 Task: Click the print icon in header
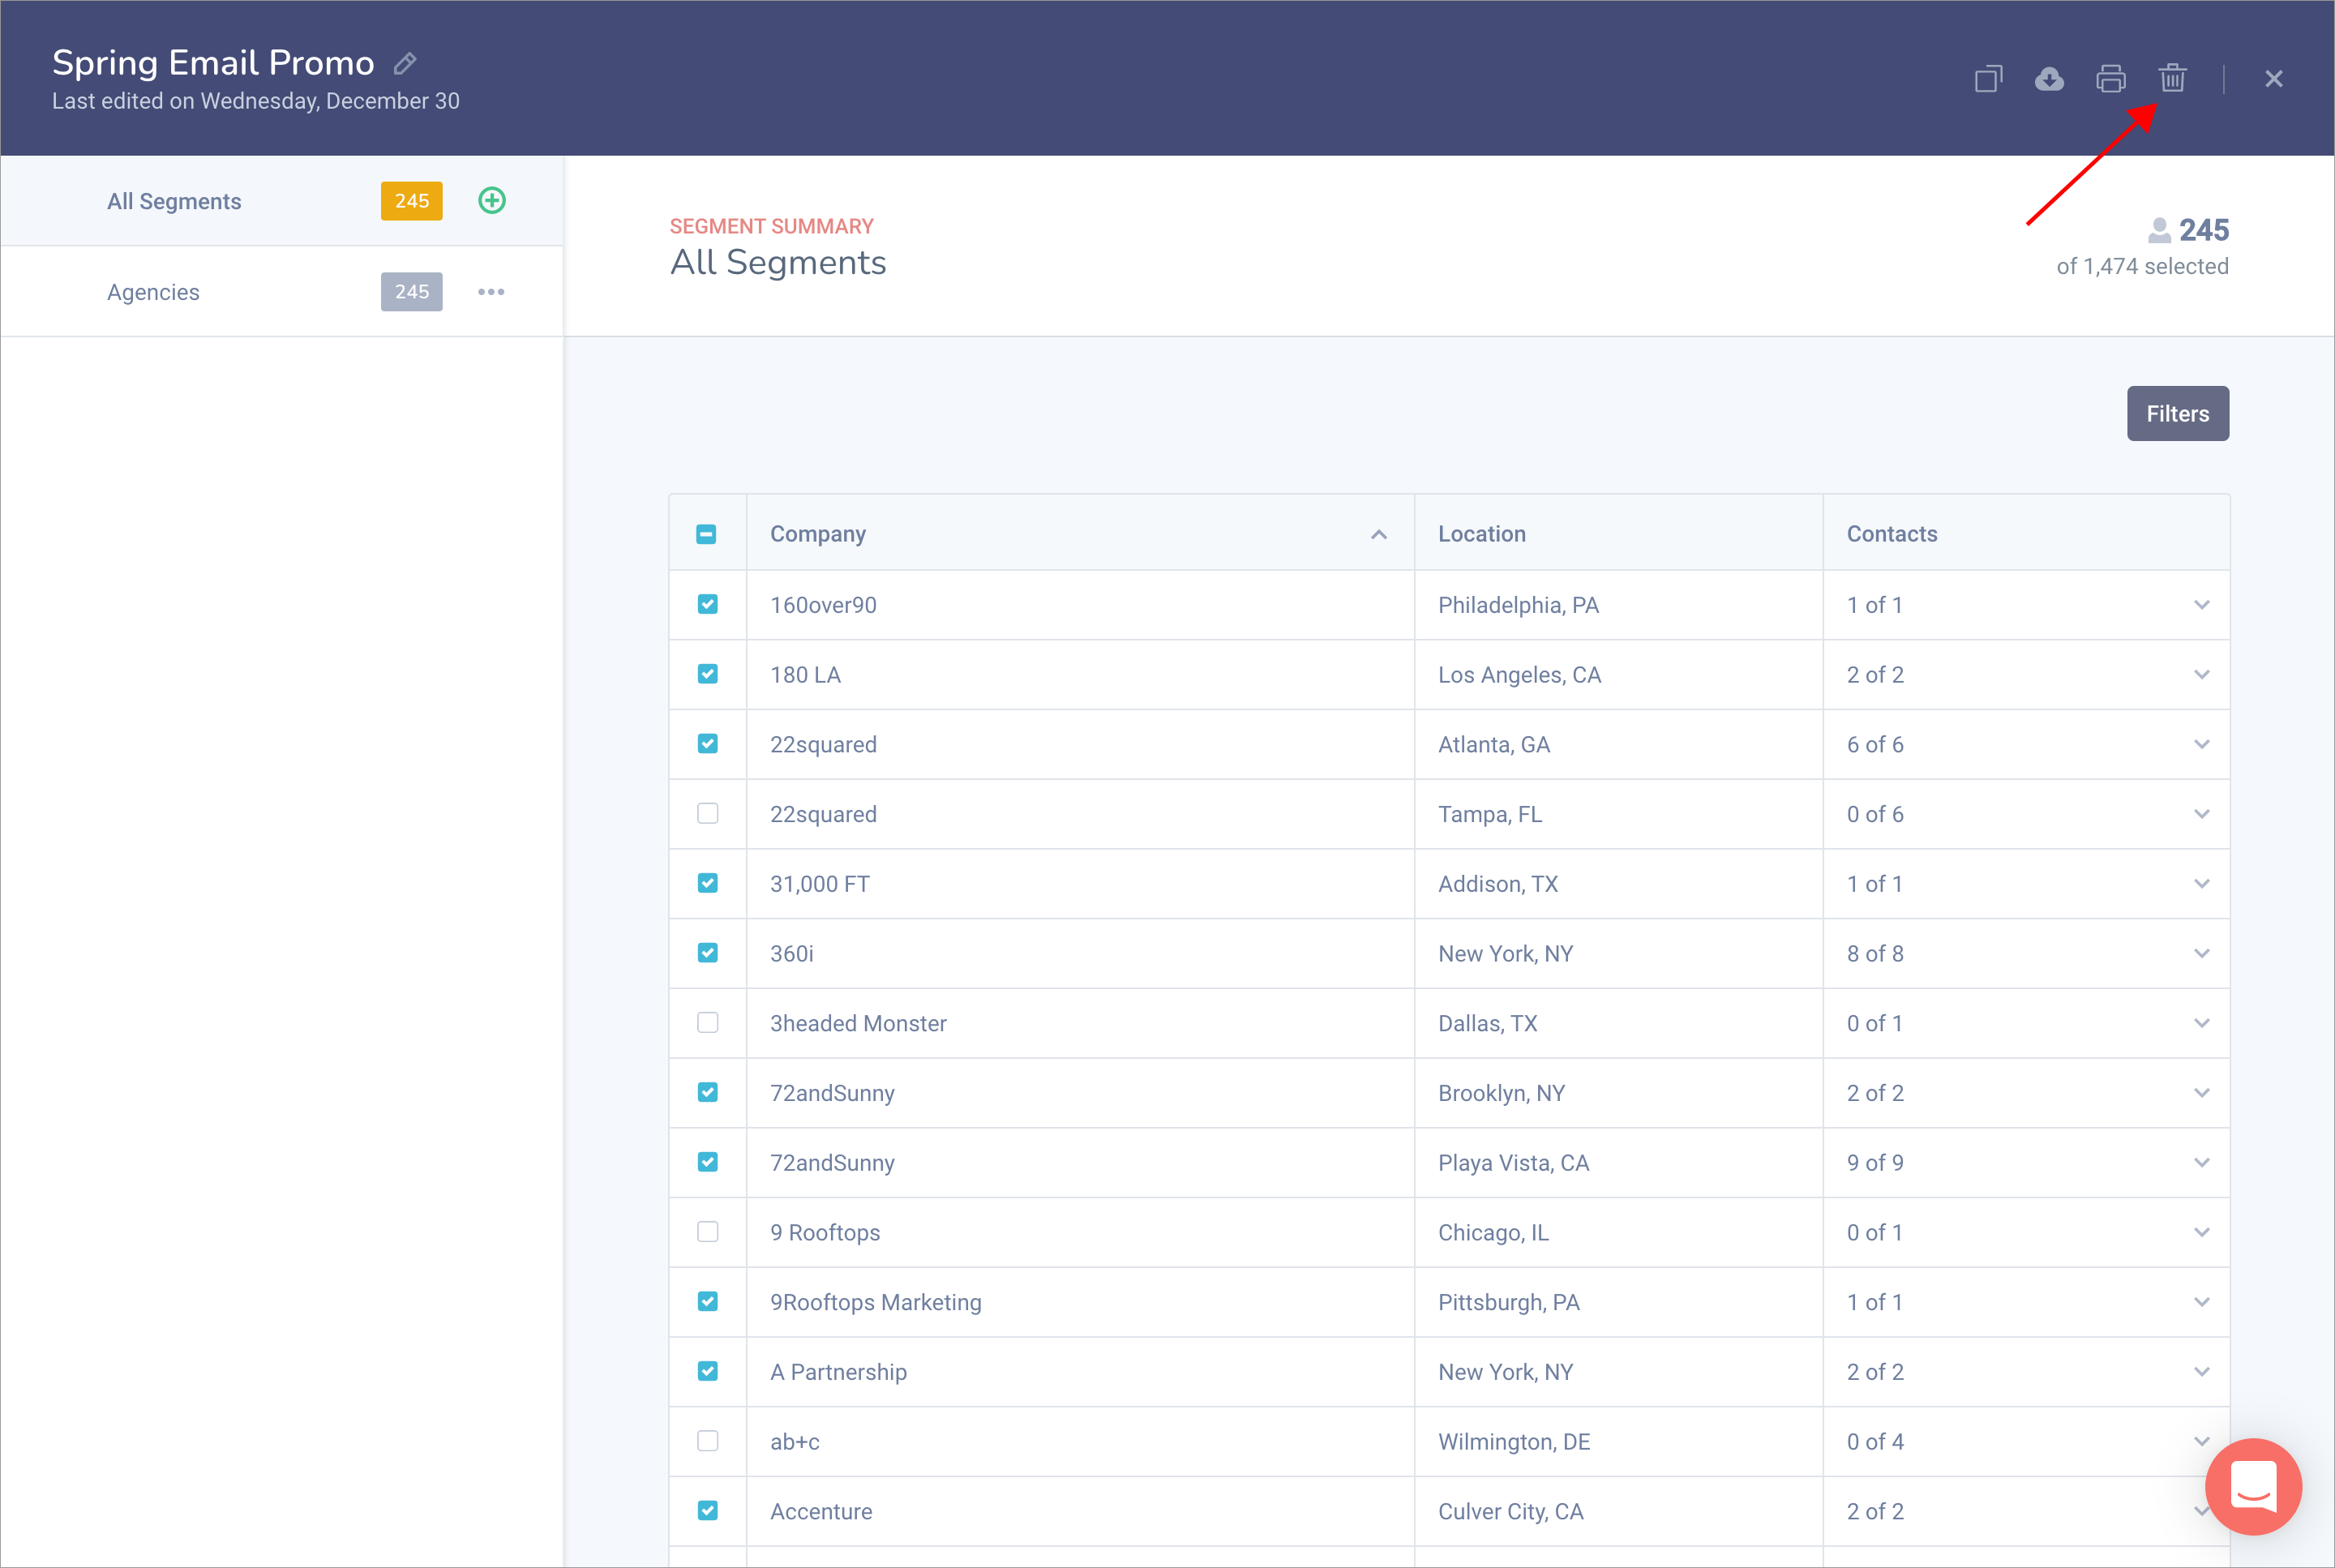pos(2111,79)
